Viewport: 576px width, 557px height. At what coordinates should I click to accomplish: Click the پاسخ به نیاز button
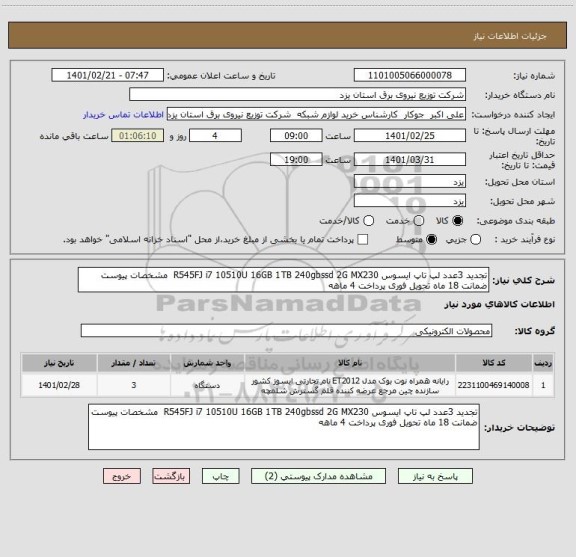click(435, 476)
